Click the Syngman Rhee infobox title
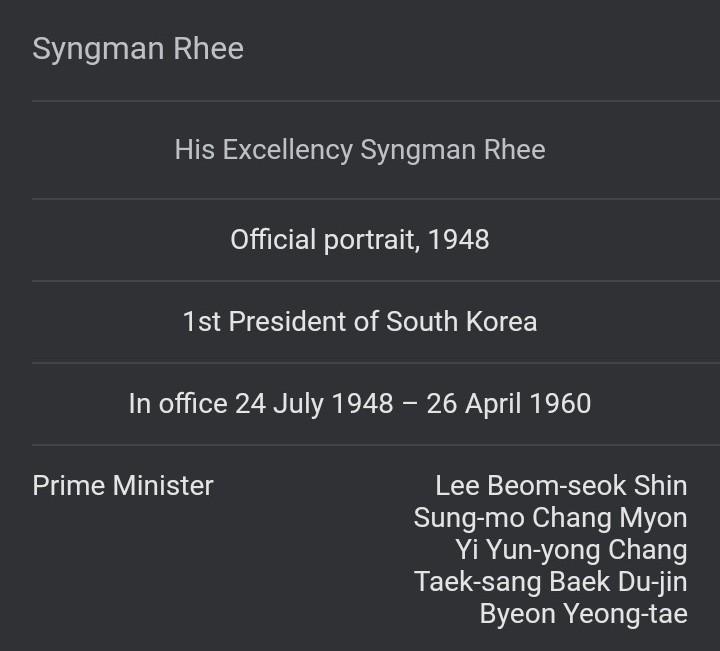This screenshot has height=651, width=720. pyautogui.click(x=138, y=49)
